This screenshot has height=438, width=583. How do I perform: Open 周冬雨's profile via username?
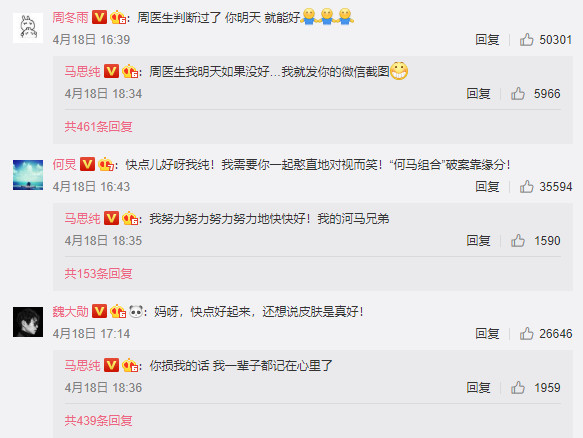click(71, 17)
